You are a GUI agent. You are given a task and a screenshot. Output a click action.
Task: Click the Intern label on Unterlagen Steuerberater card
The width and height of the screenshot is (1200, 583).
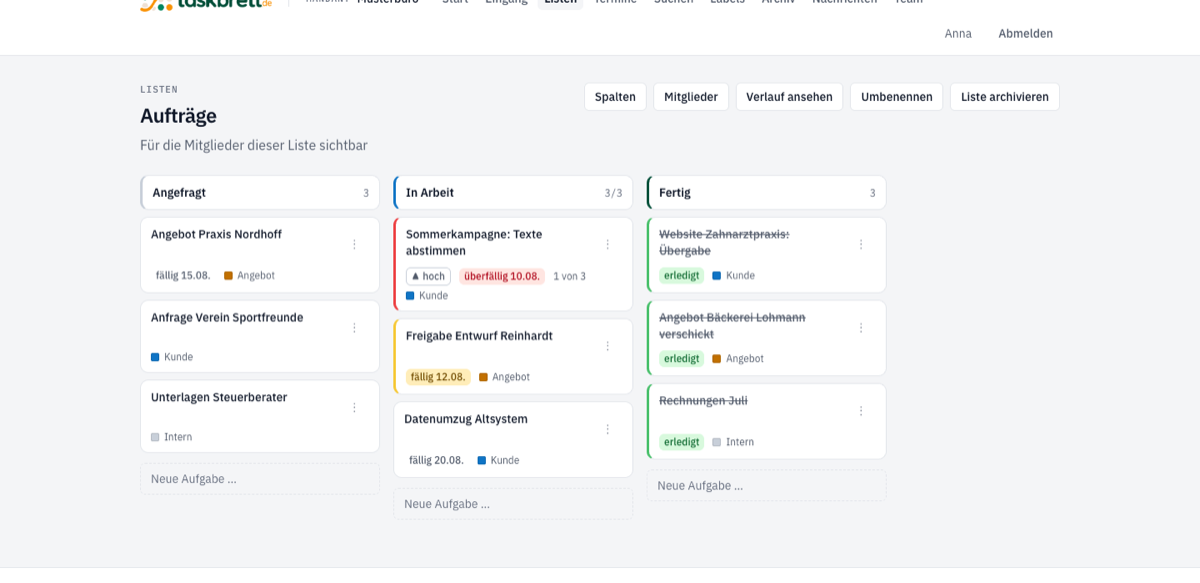pos(172,437)
